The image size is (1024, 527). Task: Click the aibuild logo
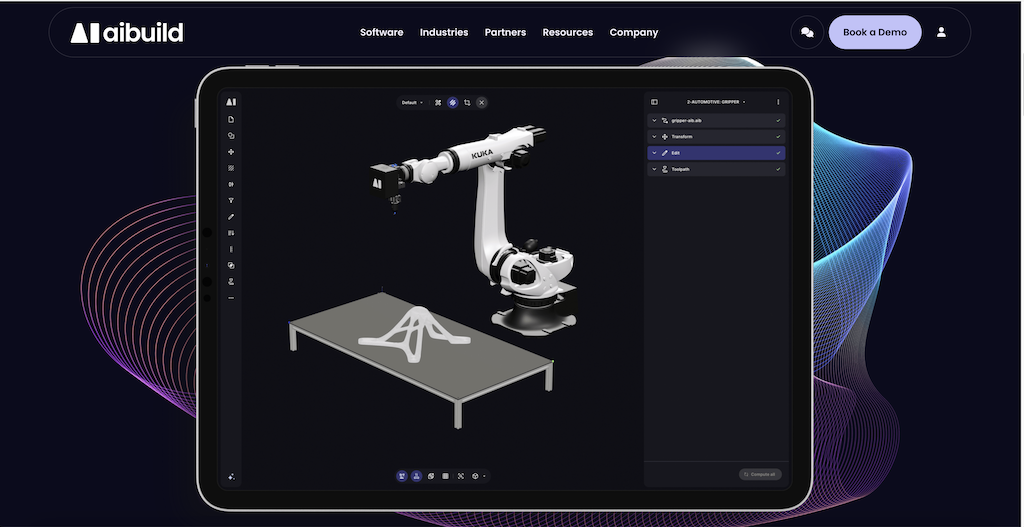point(127,33)
